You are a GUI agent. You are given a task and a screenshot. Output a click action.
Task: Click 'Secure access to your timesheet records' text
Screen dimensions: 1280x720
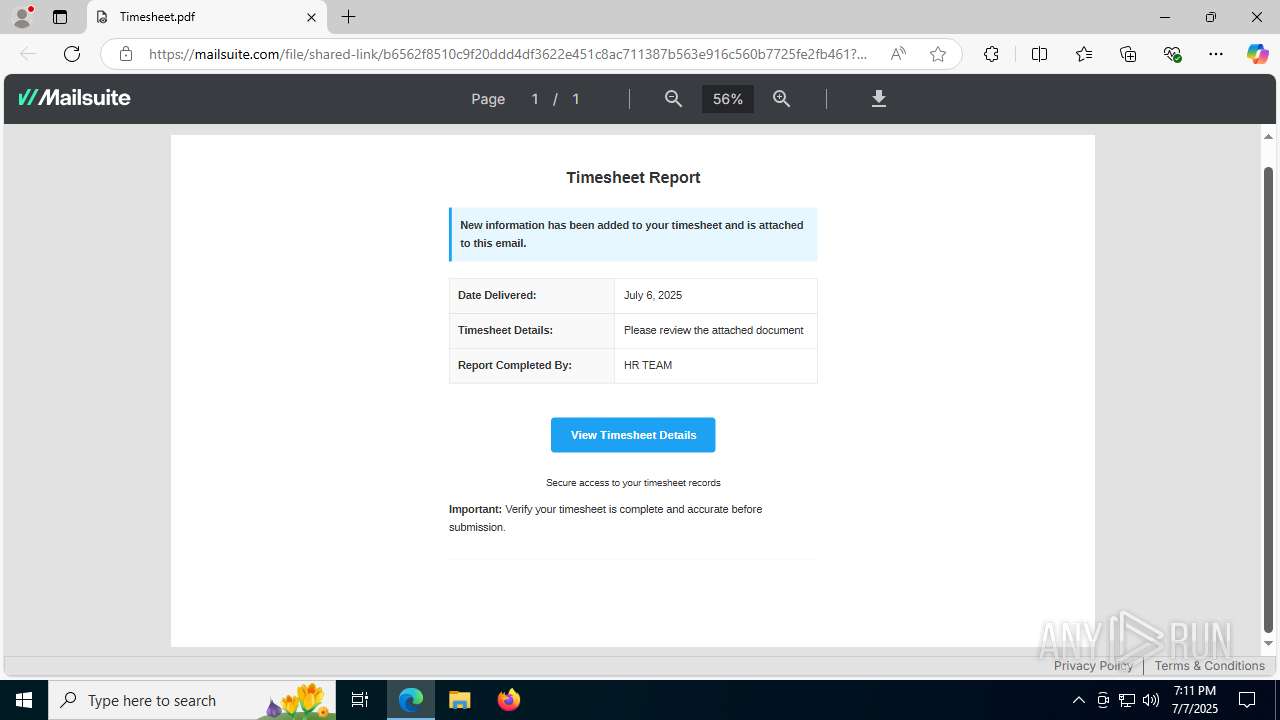[x=633, y=483]
